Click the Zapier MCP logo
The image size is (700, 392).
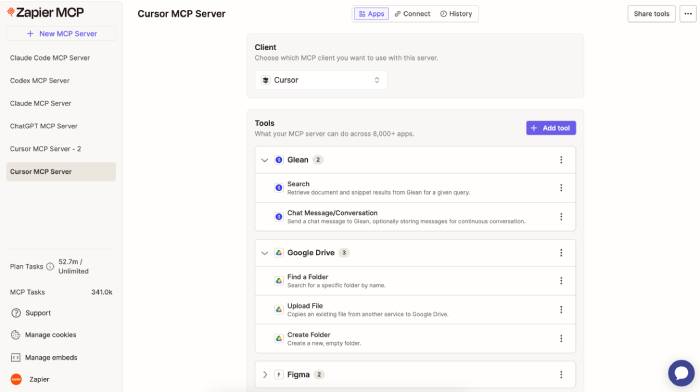46,13
